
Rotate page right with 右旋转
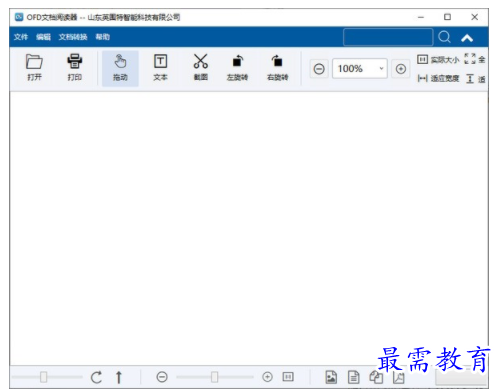(x=277, y=68)
